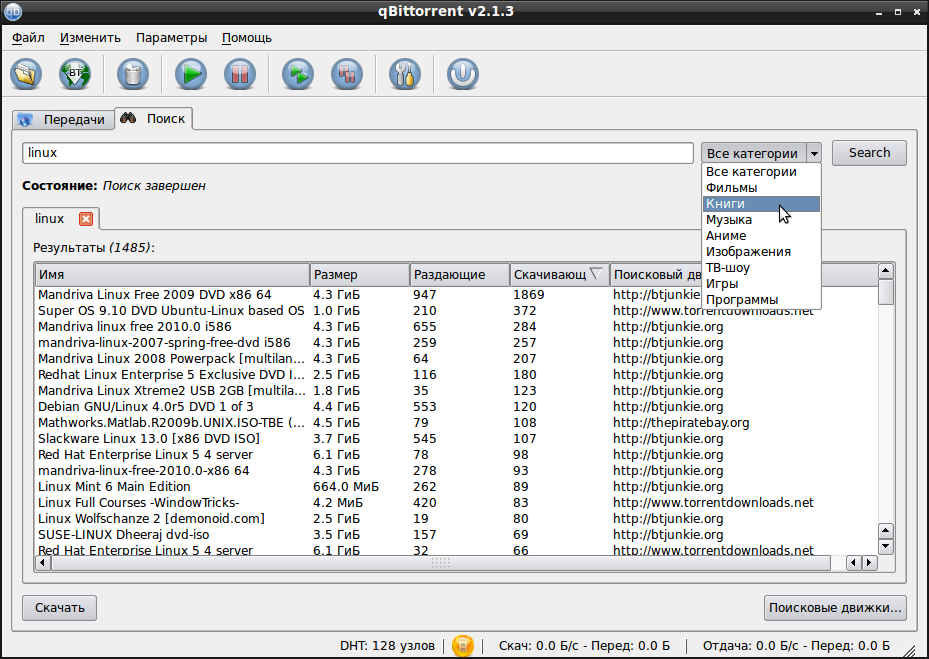Open the Параметры menu
Viewport: 929px width, 659px height.
171,38
